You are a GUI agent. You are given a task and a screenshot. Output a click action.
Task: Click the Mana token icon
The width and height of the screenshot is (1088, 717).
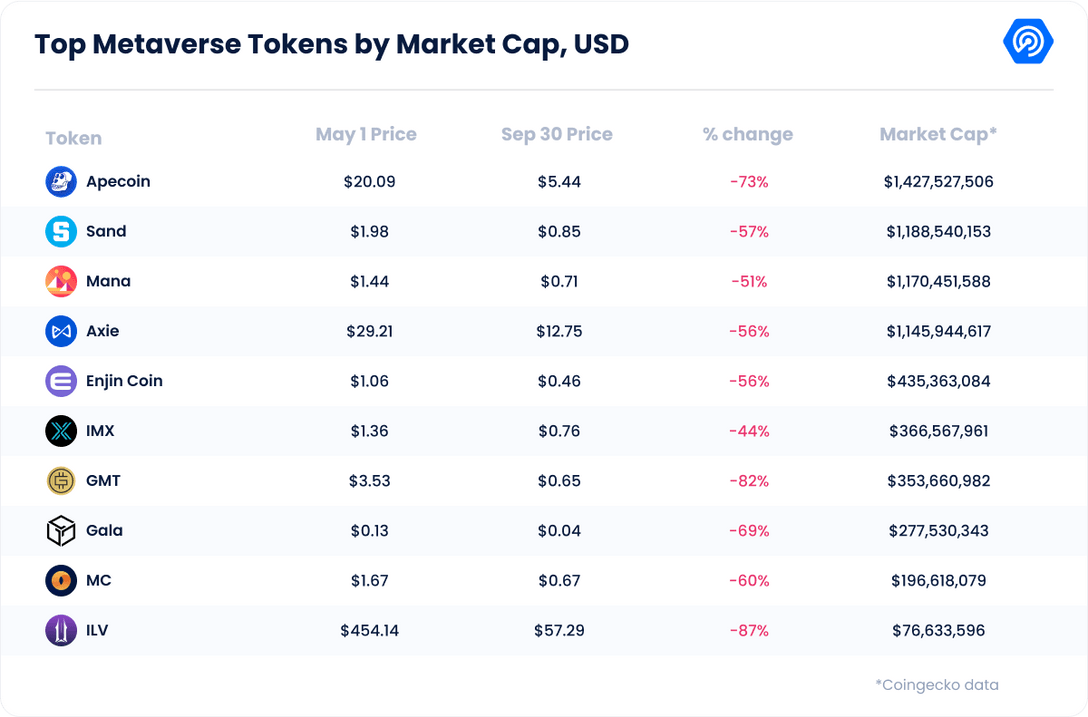tap(61, 282)
